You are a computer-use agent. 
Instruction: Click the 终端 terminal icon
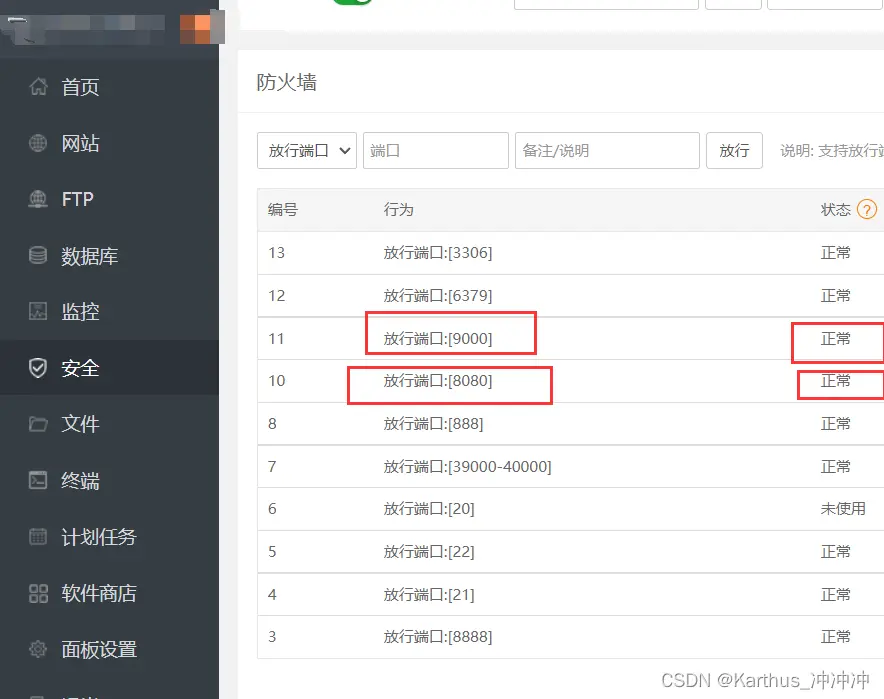38,480
